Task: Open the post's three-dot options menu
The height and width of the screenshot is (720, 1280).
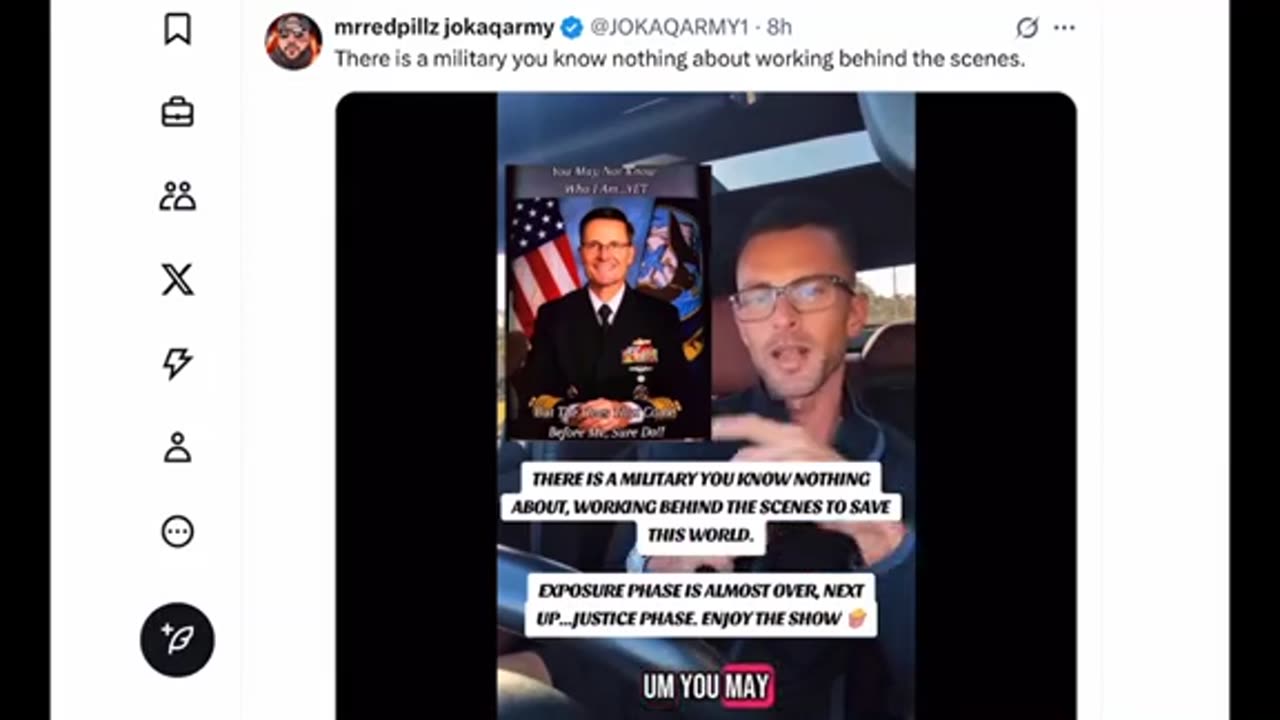Action: click(1064, 28)
